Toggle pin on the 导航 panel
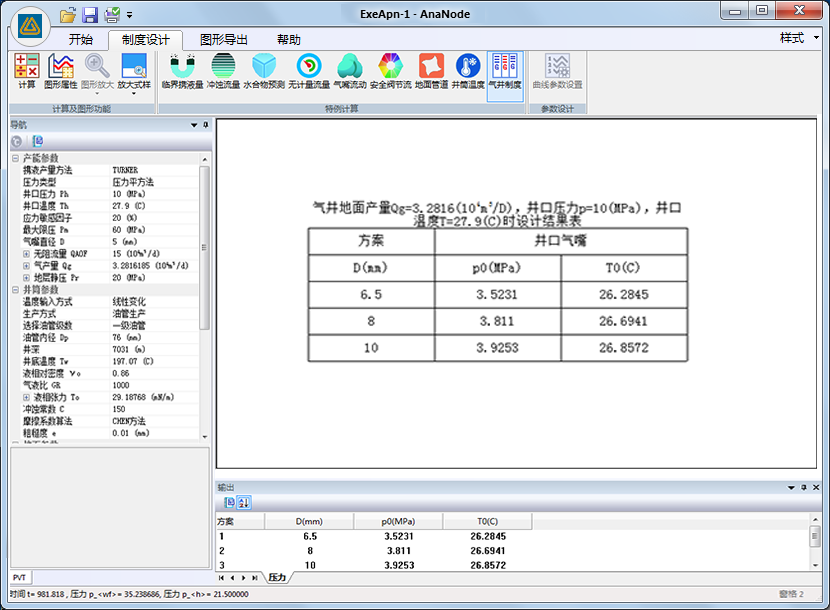The height and width of the screenshot is (610, 830). click(206, 125)
